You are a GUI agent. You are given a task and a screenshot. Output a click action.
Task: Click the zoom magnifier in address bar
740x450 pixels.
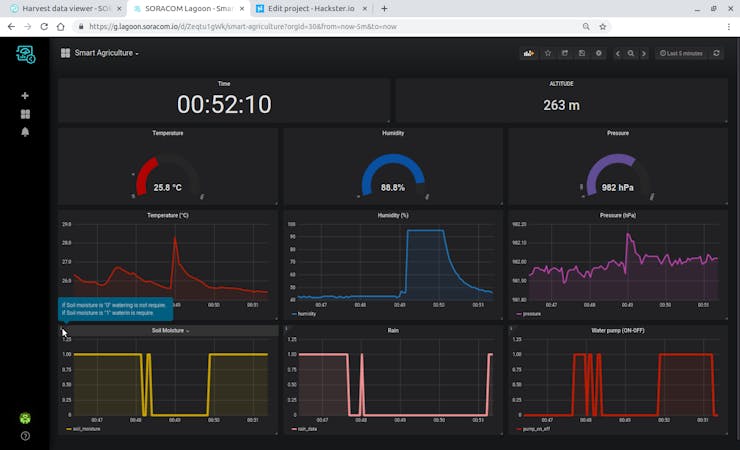pyautogui.click(x=586, y=26)
